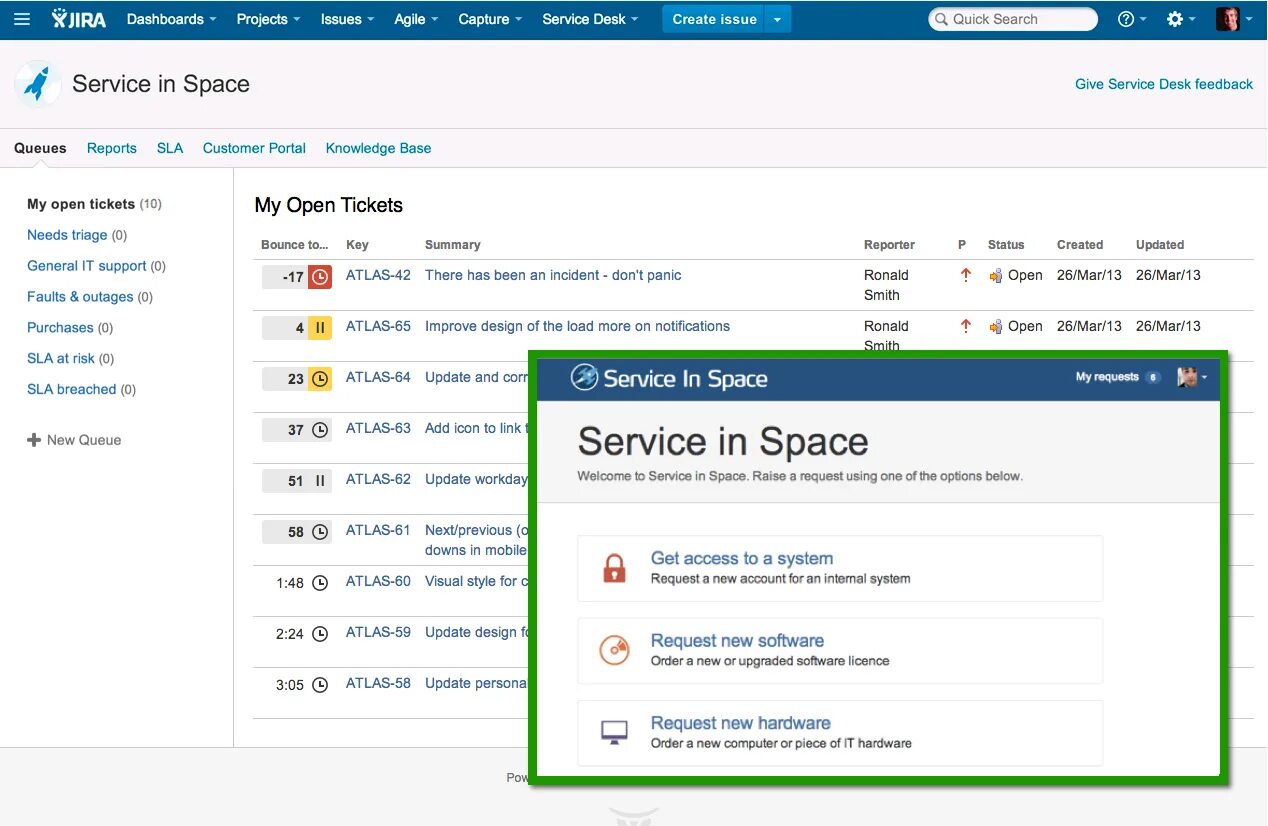Switch to the SLA tab
This screenshot has height=826, width=1268.
click(170, 148)
